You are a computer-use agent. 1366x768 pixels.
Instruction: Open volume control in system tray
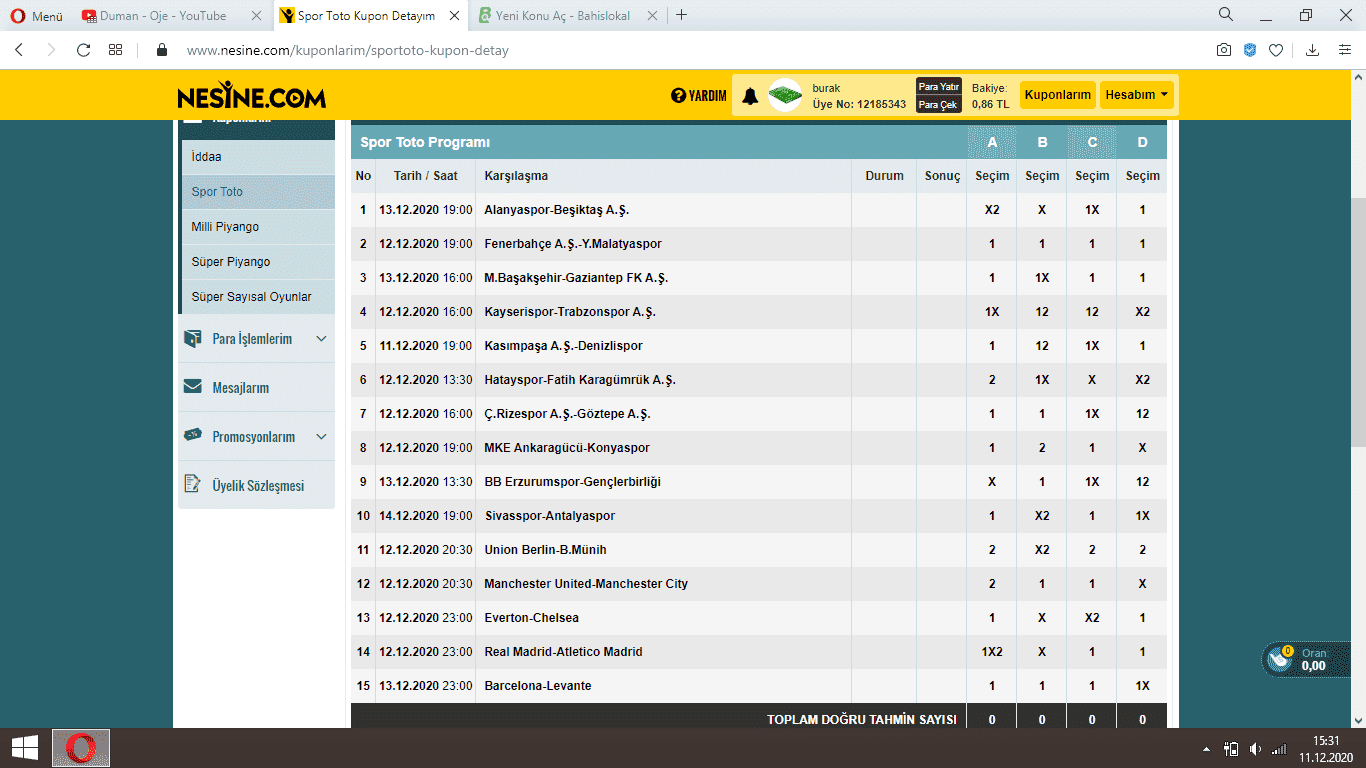point(1255,749)
